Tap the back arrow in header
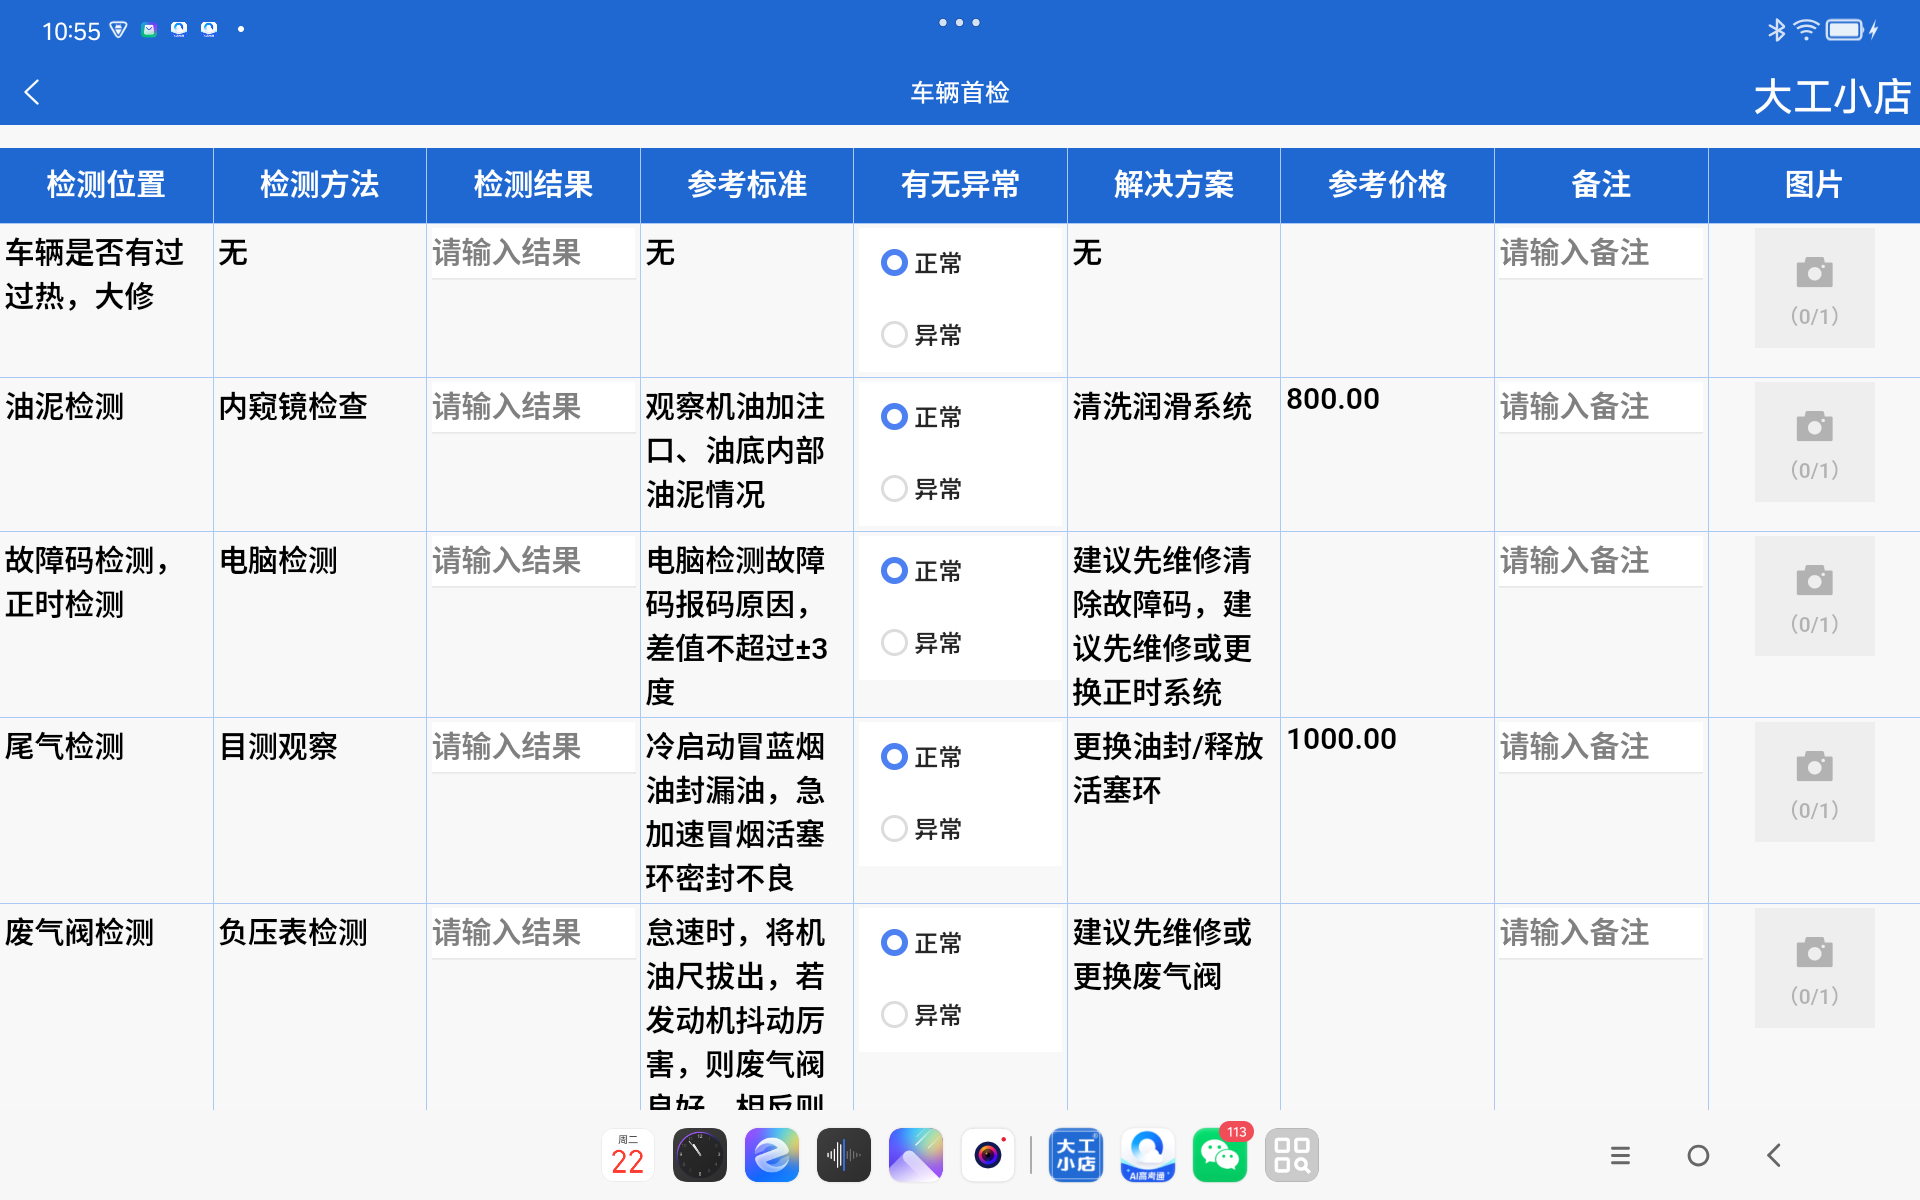The height and width of the screenshot is (1200, 1920). click(x=32, y=93)
